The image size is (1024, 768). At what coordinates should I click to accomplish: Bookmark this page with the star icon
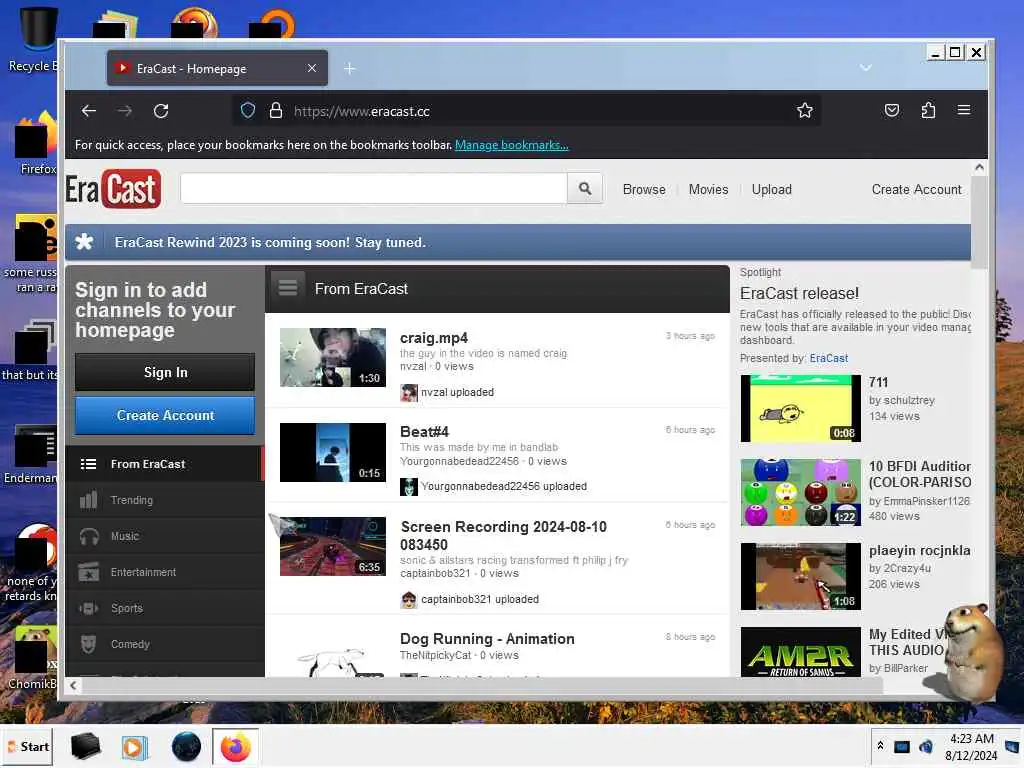point(805,110)
